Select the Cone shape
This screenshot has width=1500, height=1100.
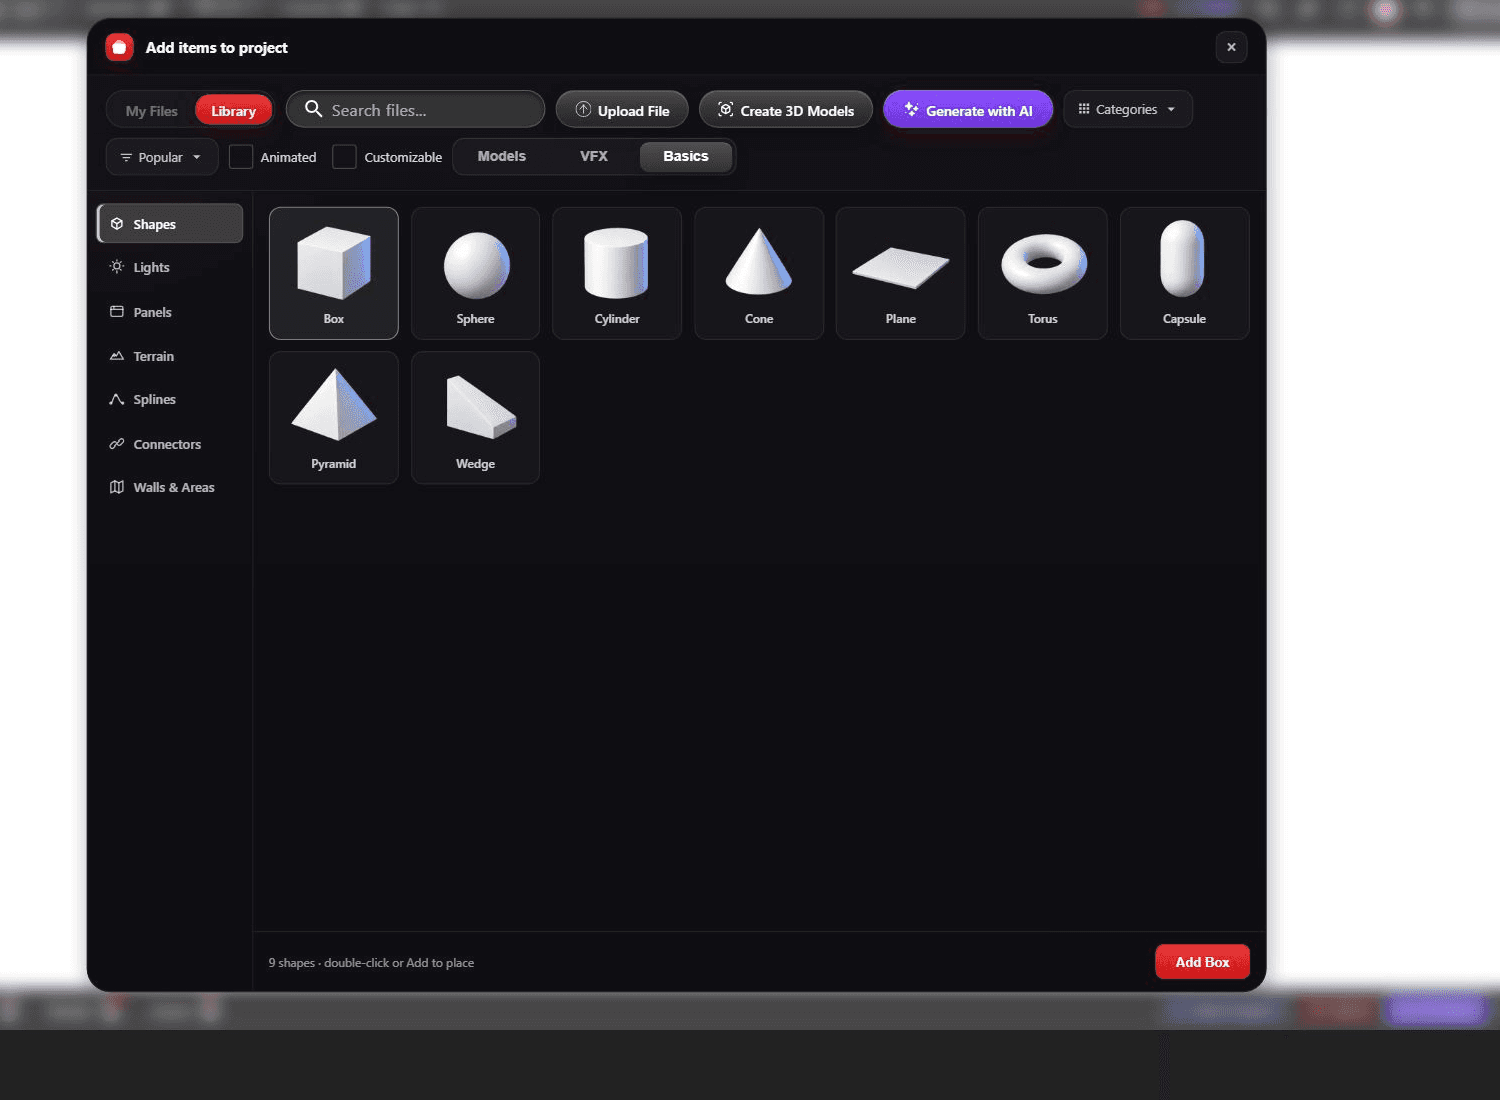point(759,273)
